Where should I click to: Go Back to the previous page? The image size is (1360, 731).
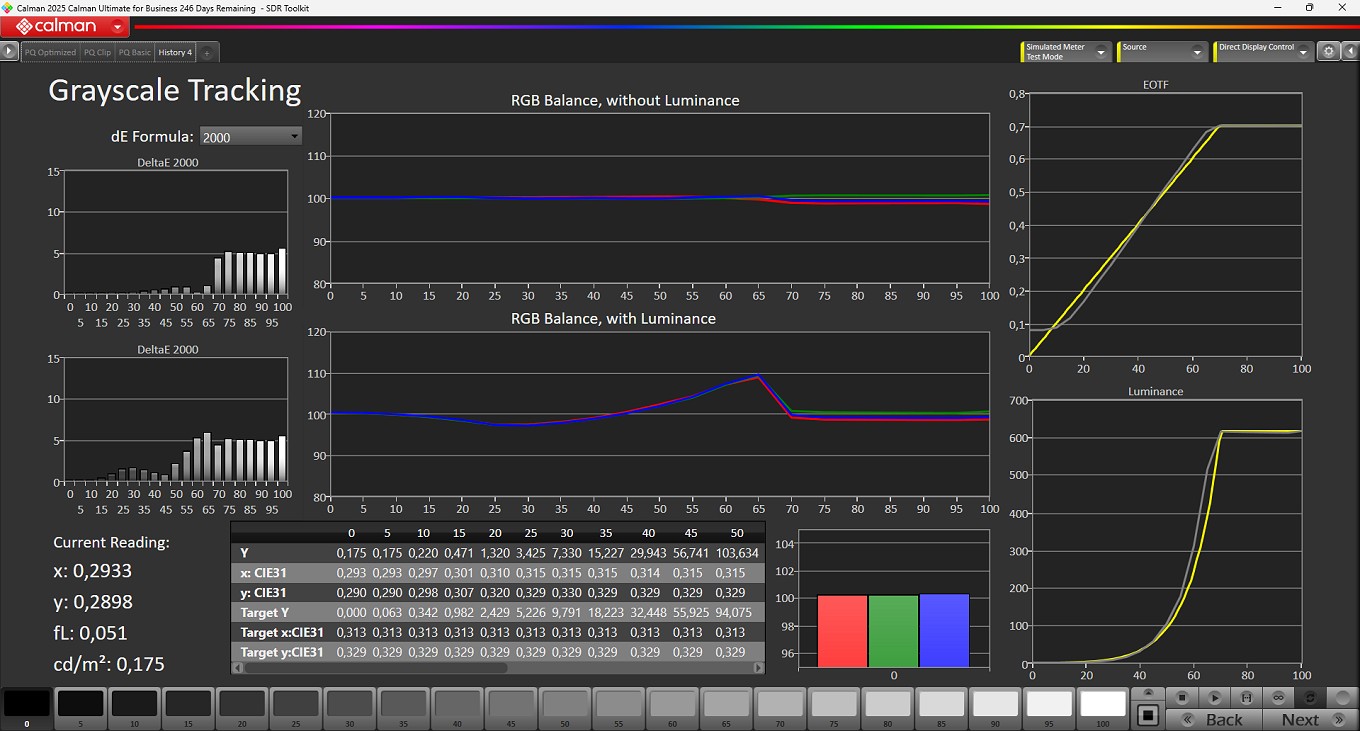point(1214,719)
